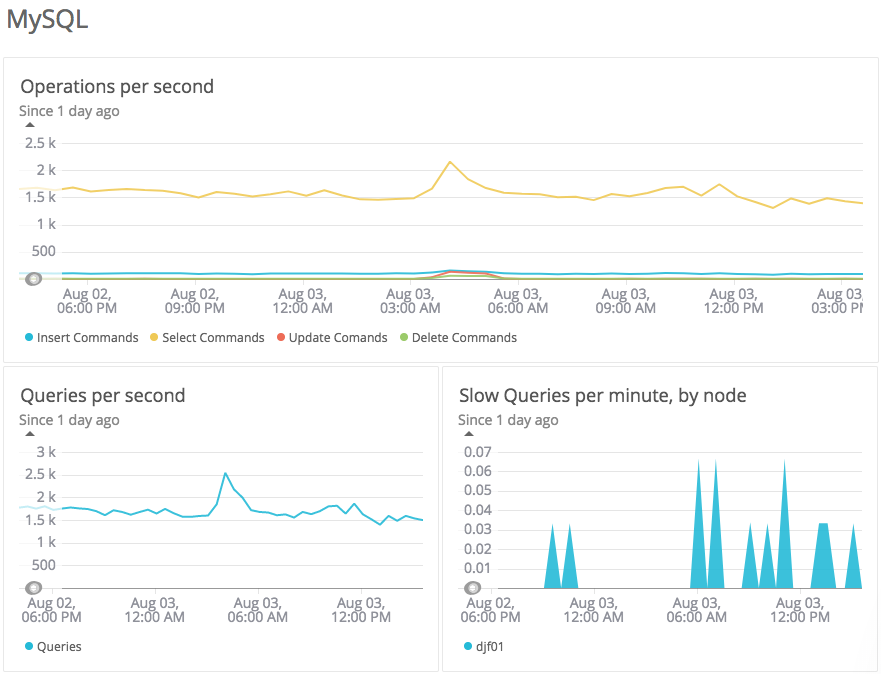Click the '0.06' y-axis label
This screenshot has height=674, width=881.
[478, 471]
